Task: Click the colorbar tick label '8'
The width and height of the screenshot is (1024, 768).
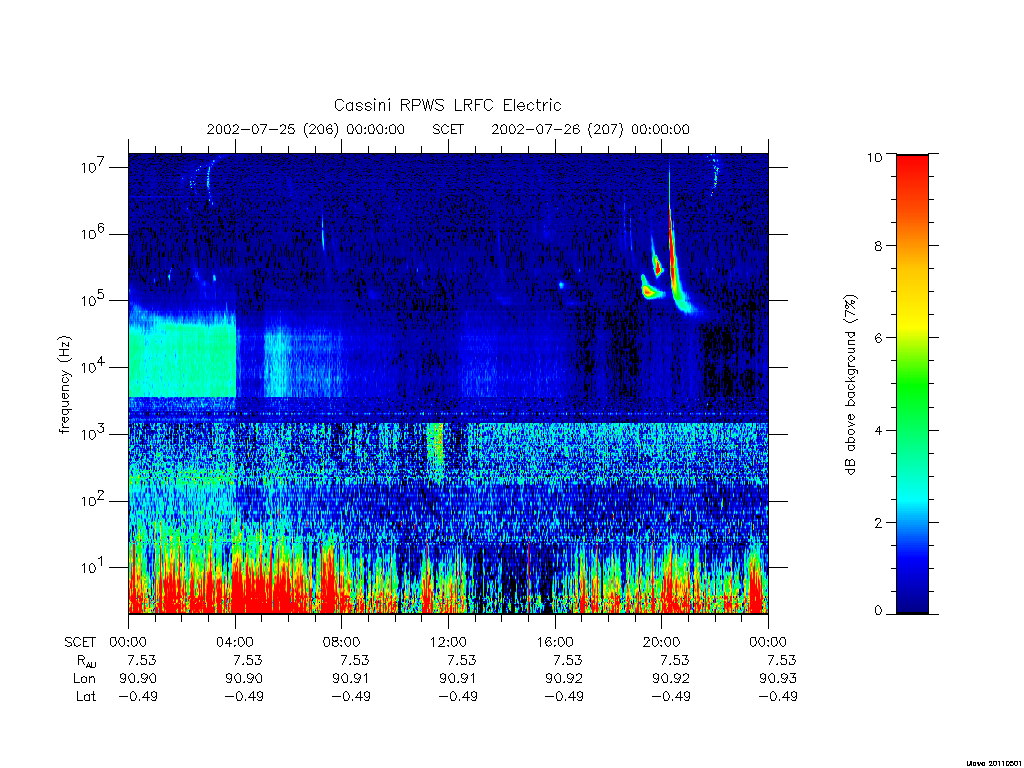Action: (x=878, y=246)
